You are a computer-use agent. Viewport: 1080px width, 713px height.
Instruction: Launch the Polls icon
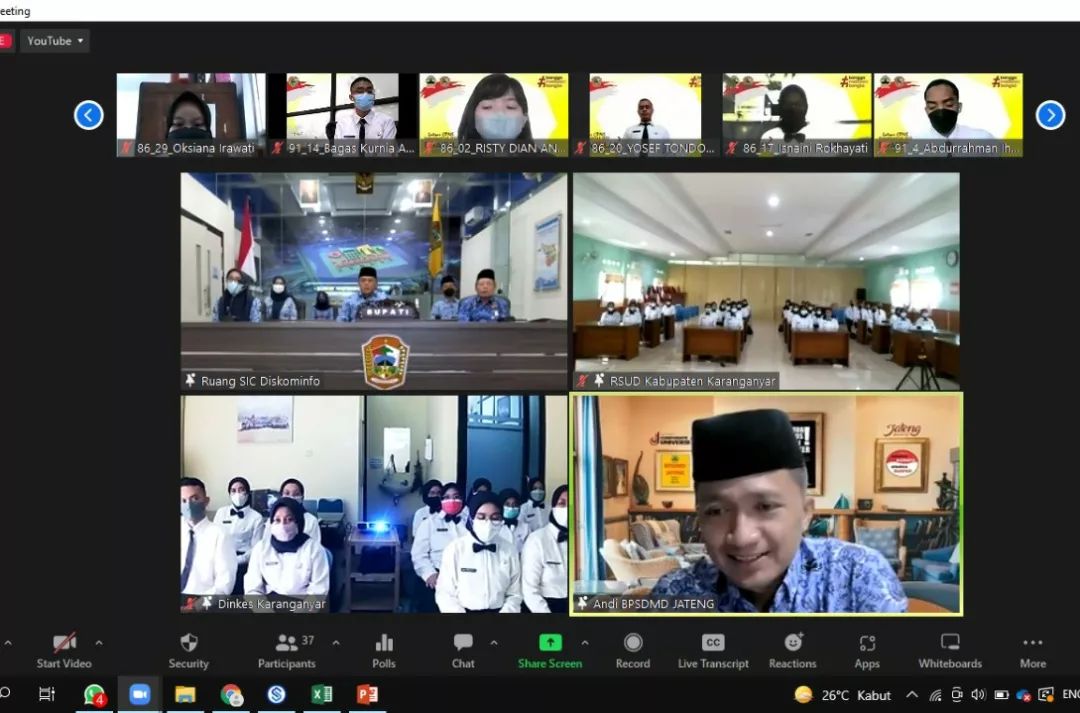click(384, 642)
